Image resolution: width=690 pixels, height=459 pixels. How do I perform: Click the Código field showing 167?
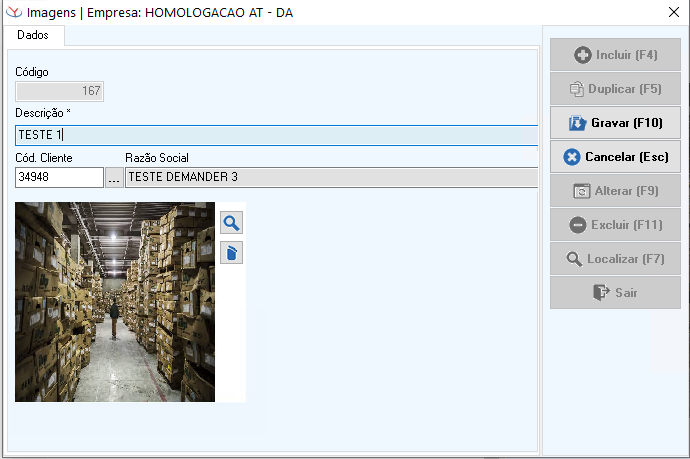click(59, 92)
